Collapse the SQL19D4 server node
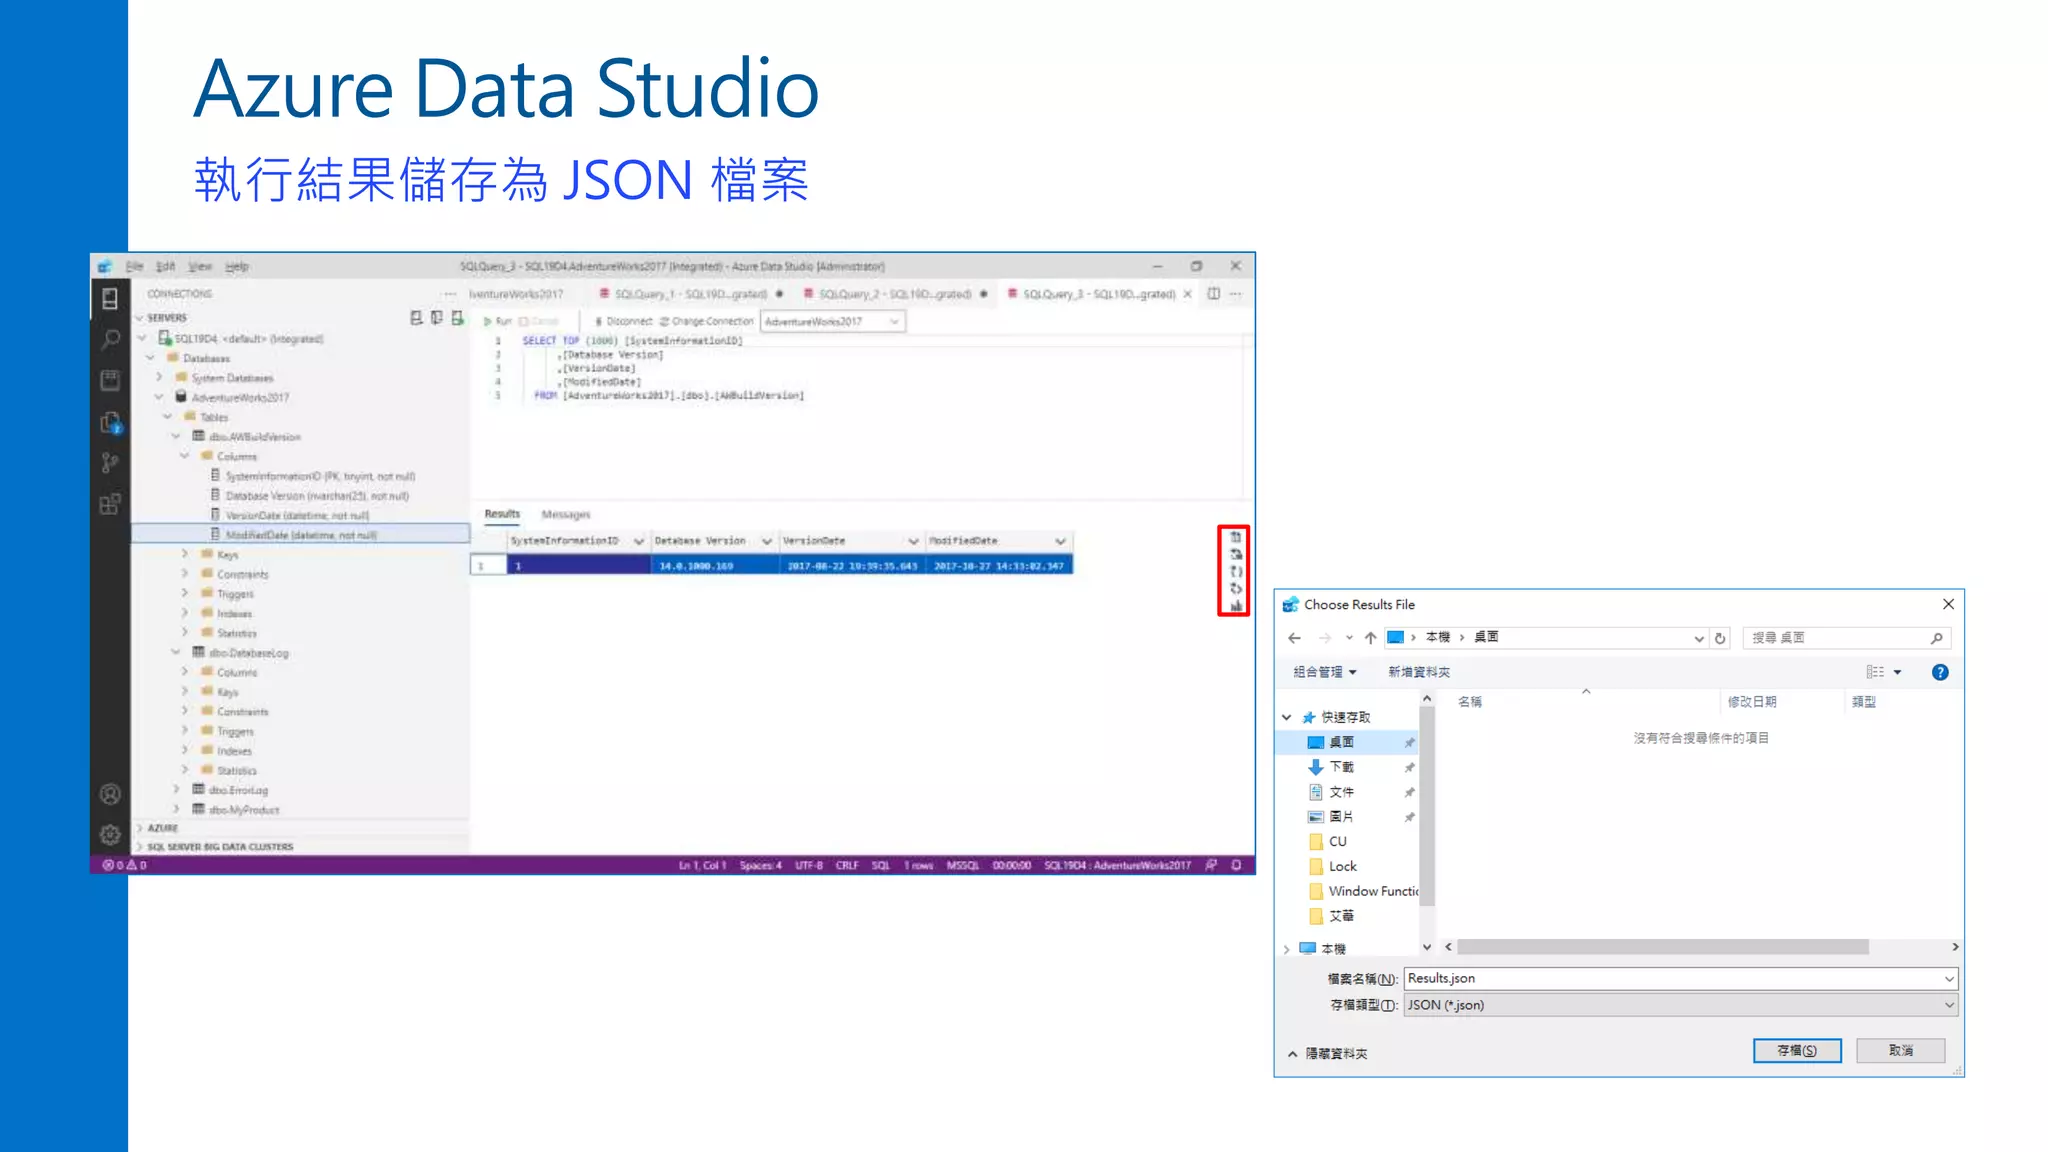The image size is (2048, 1152). [x=143, y=339]
